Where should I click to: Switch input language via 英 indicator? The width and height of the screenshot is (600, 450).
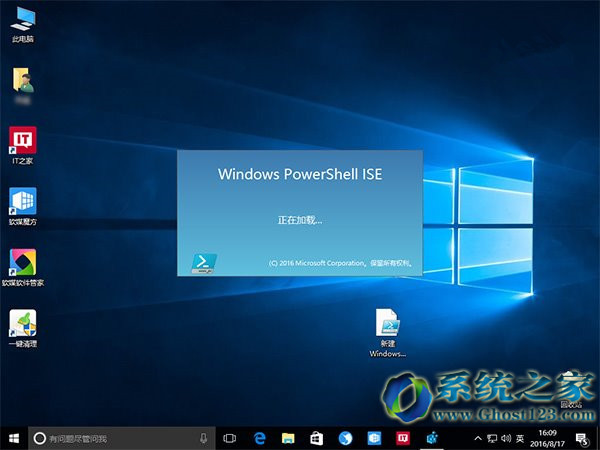[520, 438]
